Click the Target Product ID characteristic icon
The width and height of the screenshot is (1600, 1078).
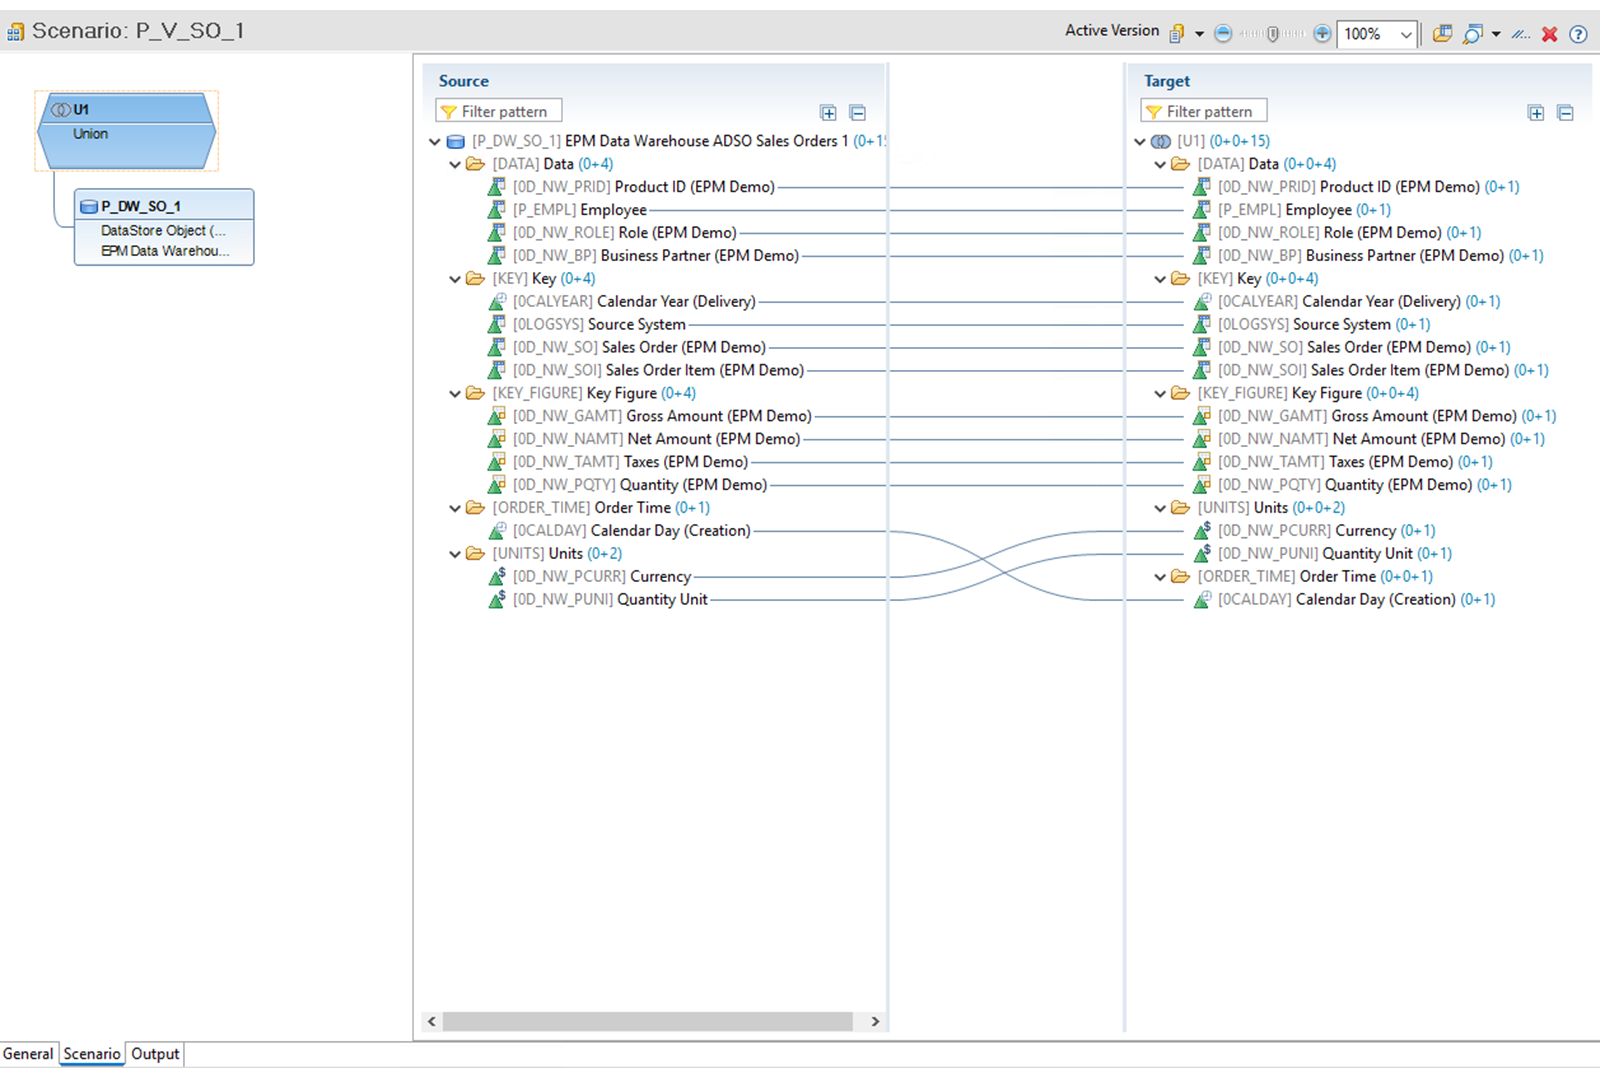point(1202,187)
